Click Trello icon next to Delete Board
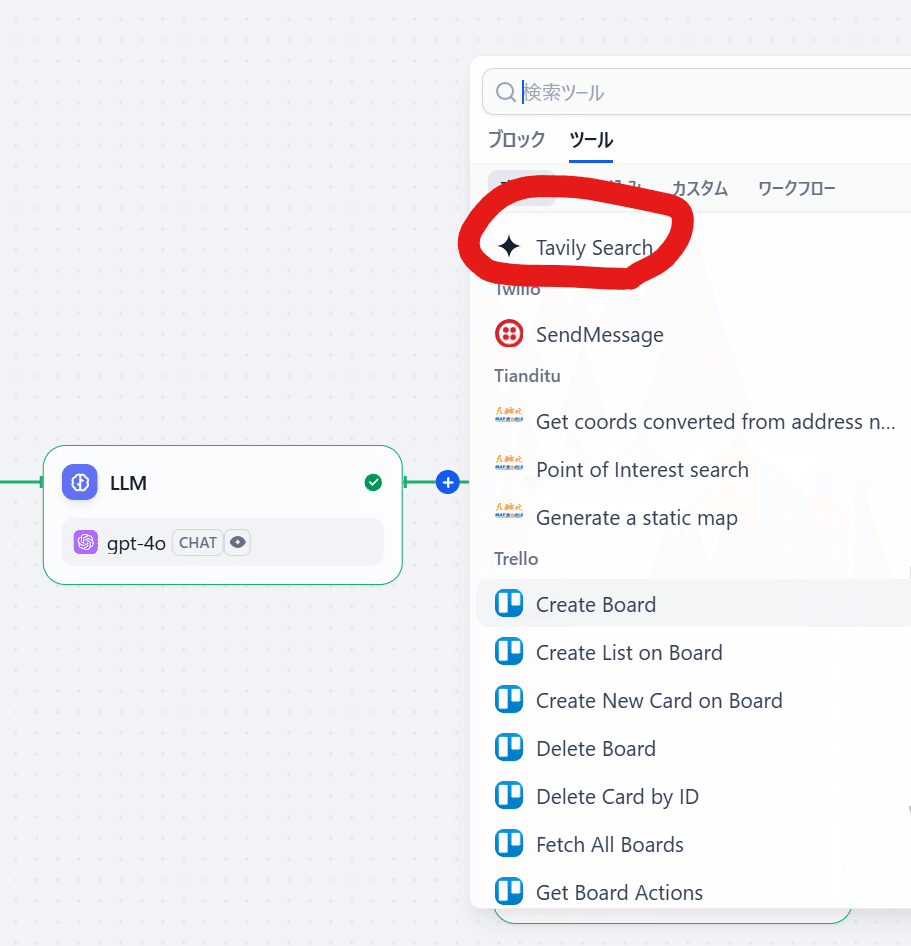This screenshot has width=911, height=946. coord(509,748)
